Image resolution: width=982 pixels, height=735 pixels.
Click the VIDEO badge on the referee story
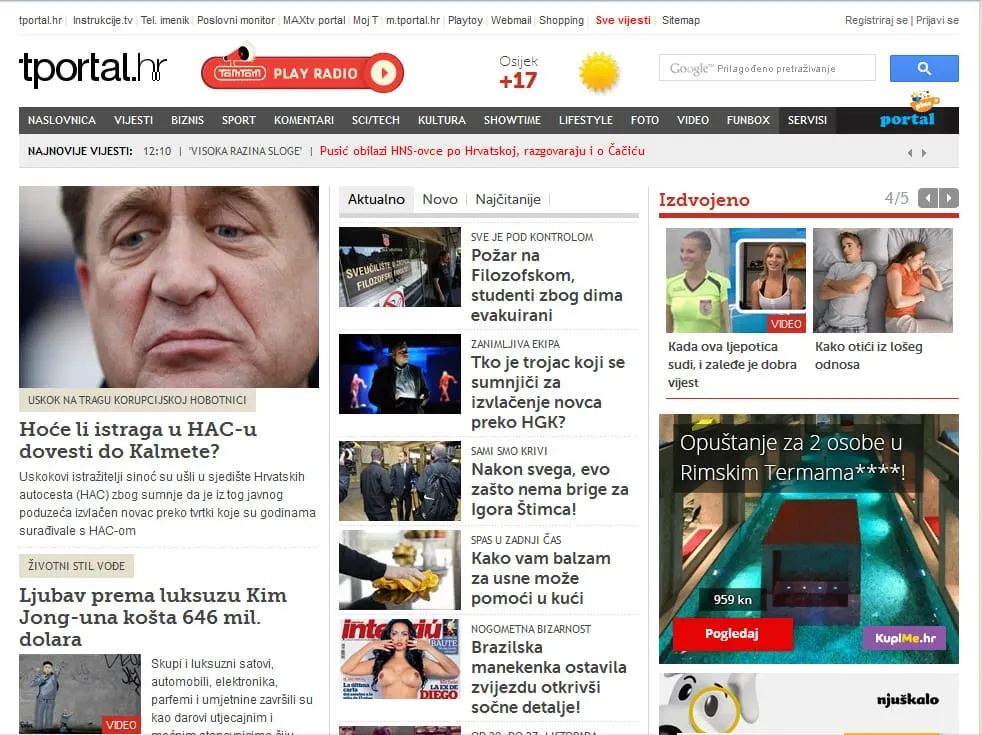(785, 324)
